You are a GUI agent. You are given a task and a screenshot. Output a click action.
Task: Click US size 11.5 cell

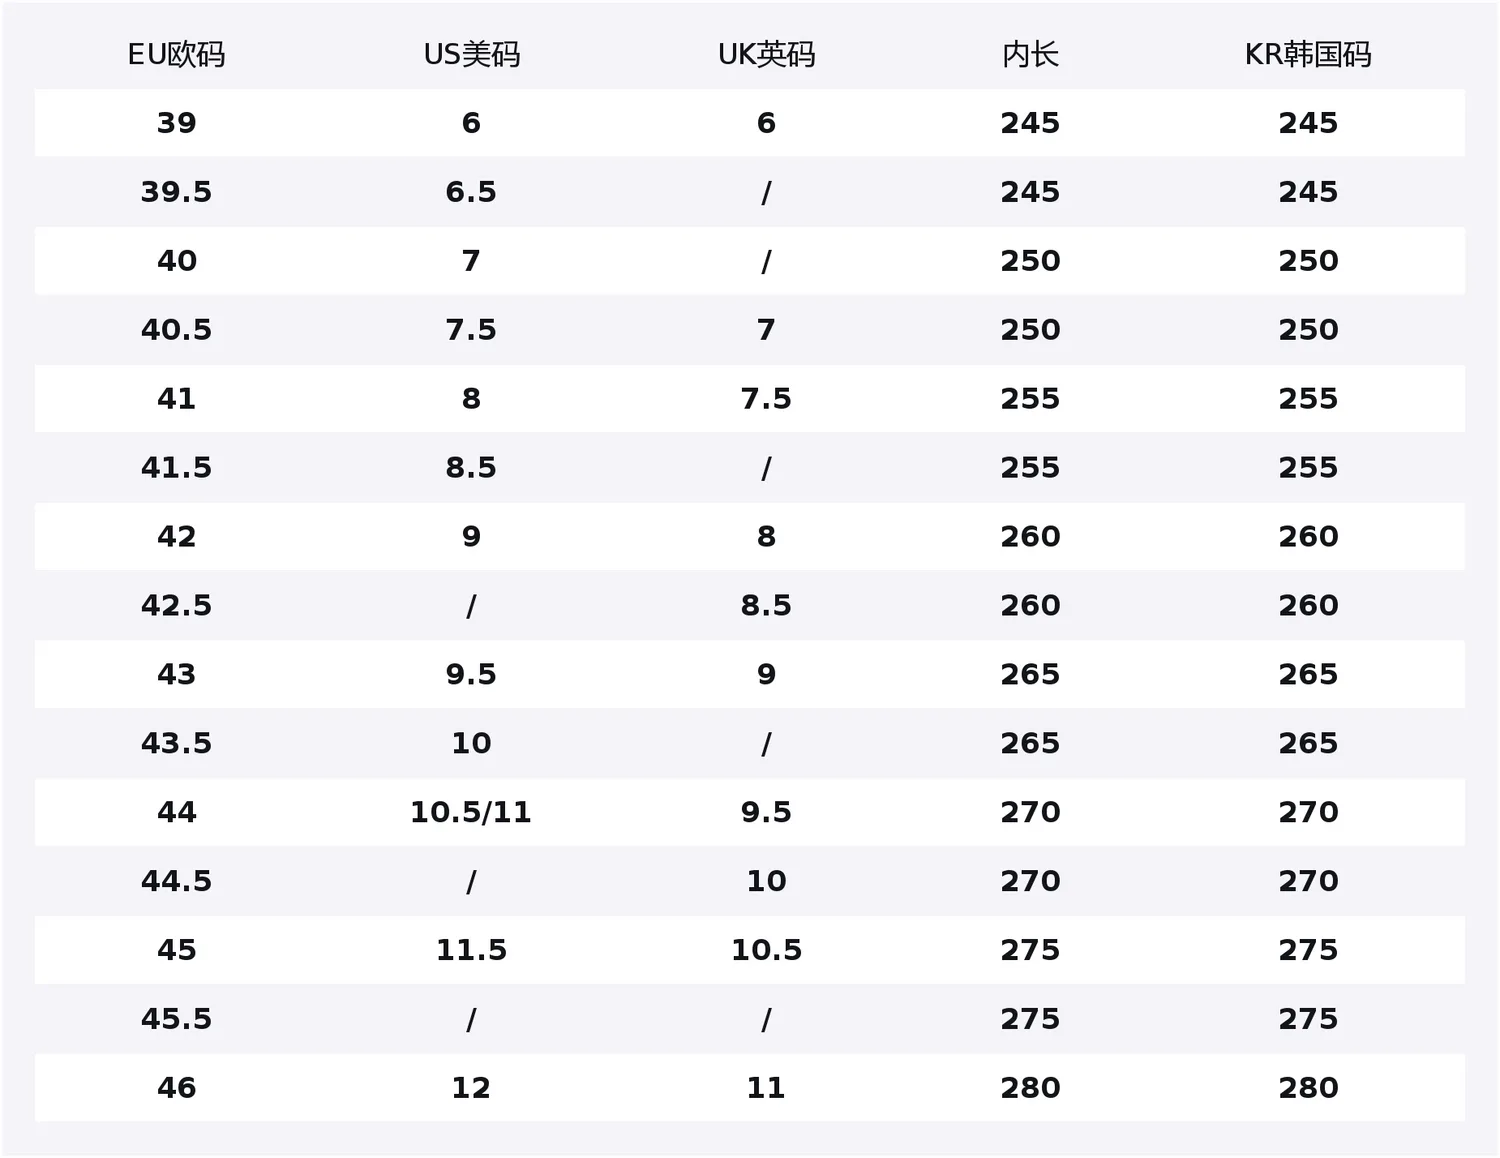(x=471, y=950)
